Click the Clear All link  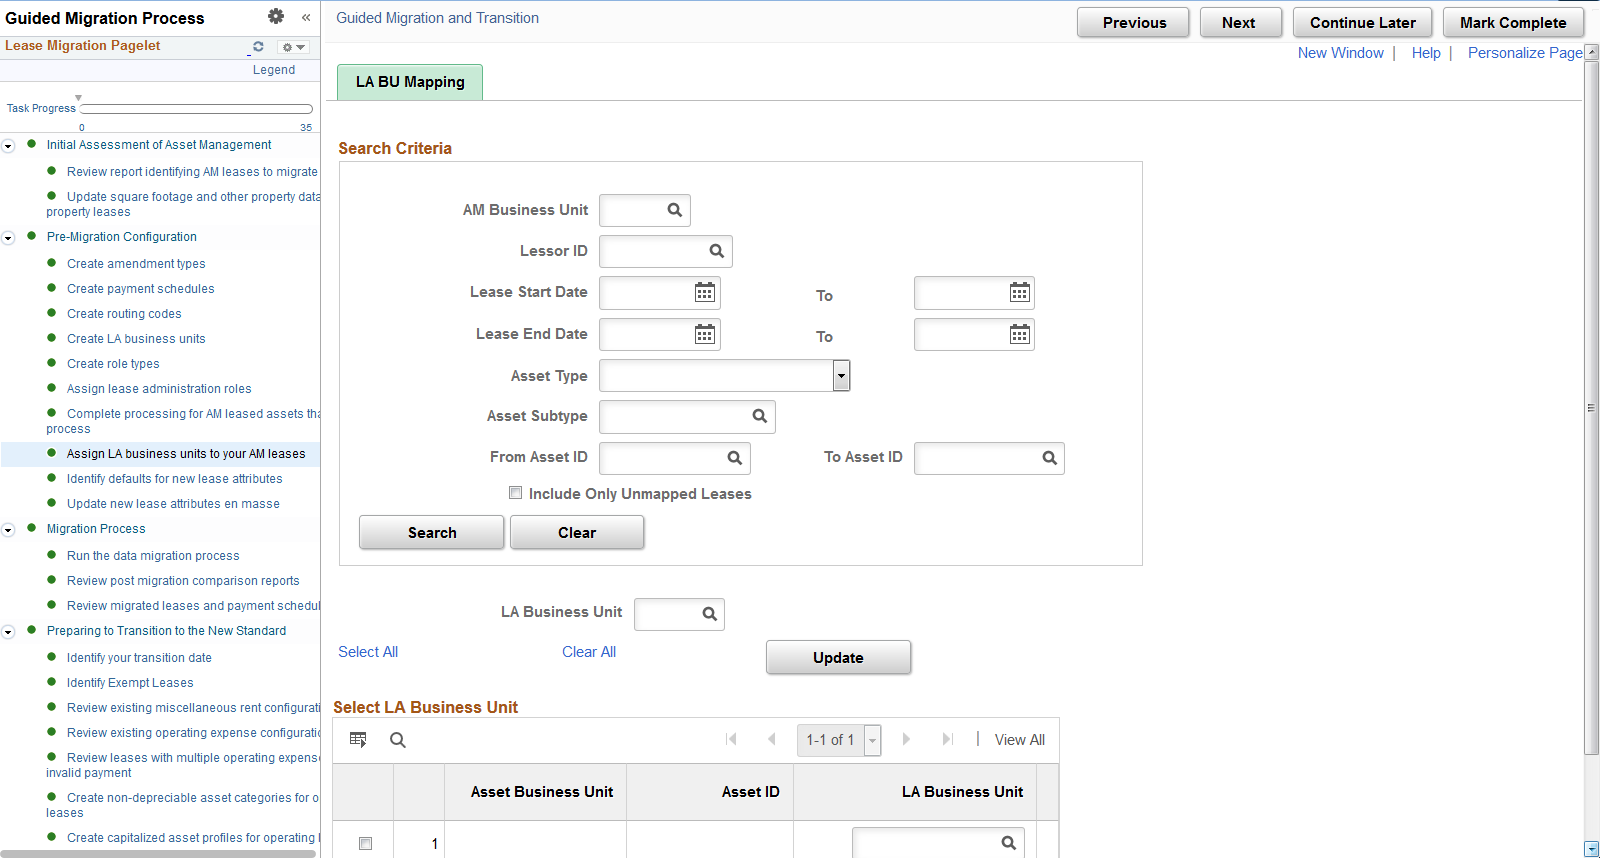tap(589, 652)
